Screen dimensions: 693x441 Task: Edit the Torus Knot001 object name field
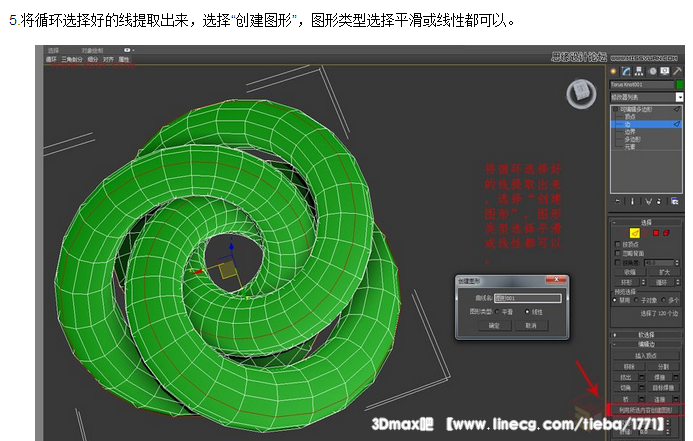(x=642, y=84)
